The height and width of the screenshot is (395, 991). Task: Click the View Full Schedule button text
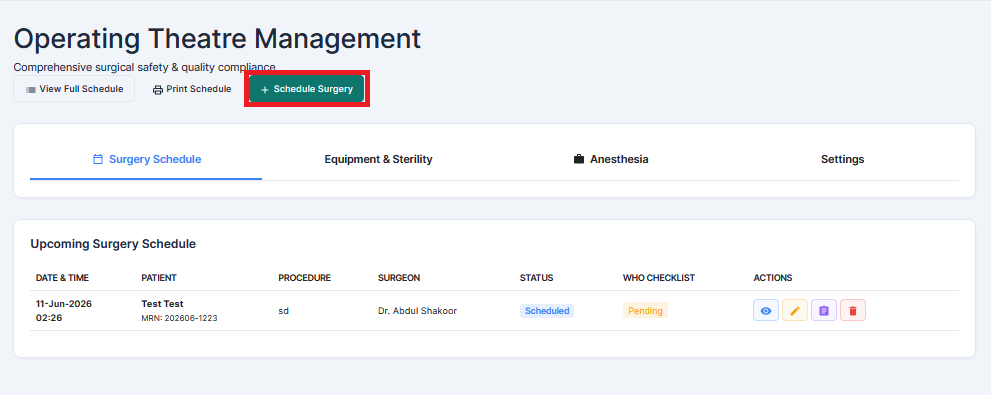click(81, 89)
